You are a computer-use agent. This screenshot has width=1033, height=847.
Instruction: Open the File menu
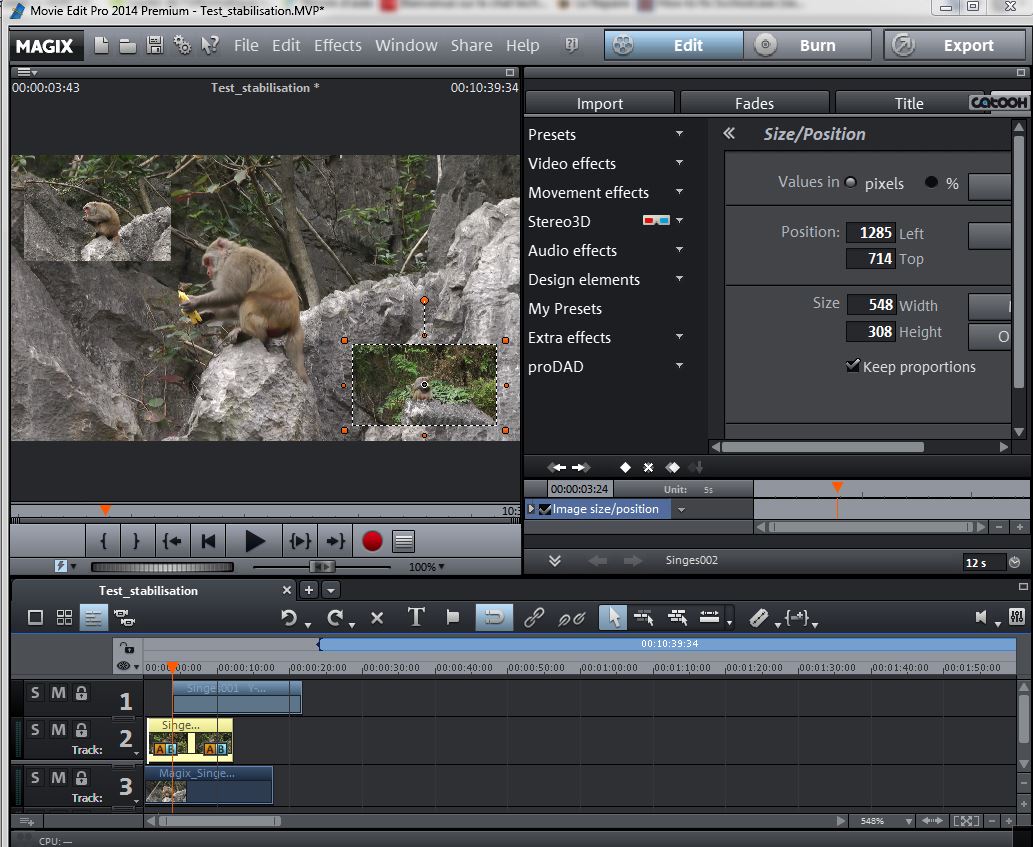[246, 45]
